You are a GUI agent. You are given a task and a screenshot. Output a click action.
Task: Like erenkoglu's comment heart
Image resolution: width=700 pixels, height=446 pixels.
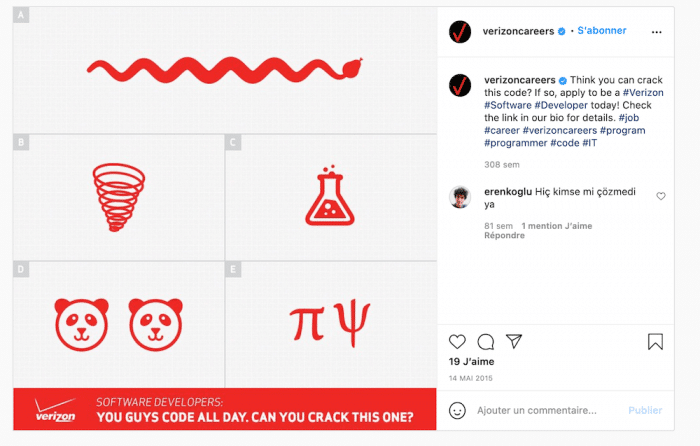pyautogui.click(x=661, y=197)
